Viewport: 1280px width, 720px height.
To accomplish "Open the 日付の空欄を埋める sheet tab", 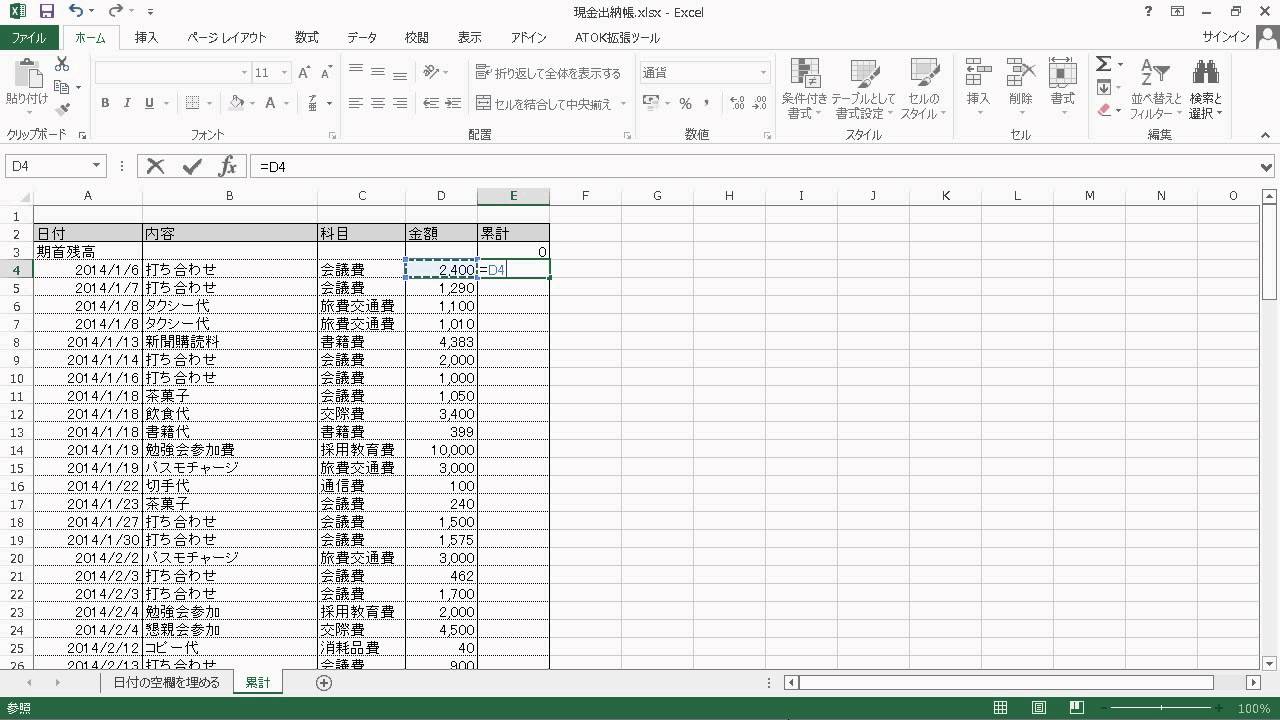I will click(166, 682).
